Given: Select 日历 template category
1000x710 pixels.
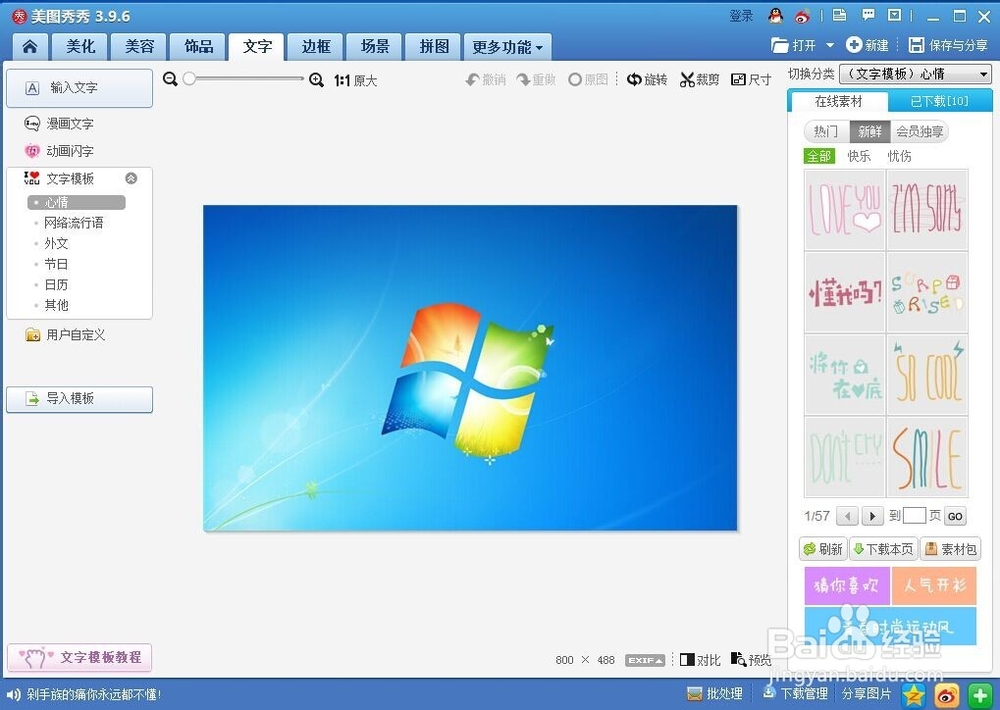Looking at the screenshot, I should [x=56, y=285].
